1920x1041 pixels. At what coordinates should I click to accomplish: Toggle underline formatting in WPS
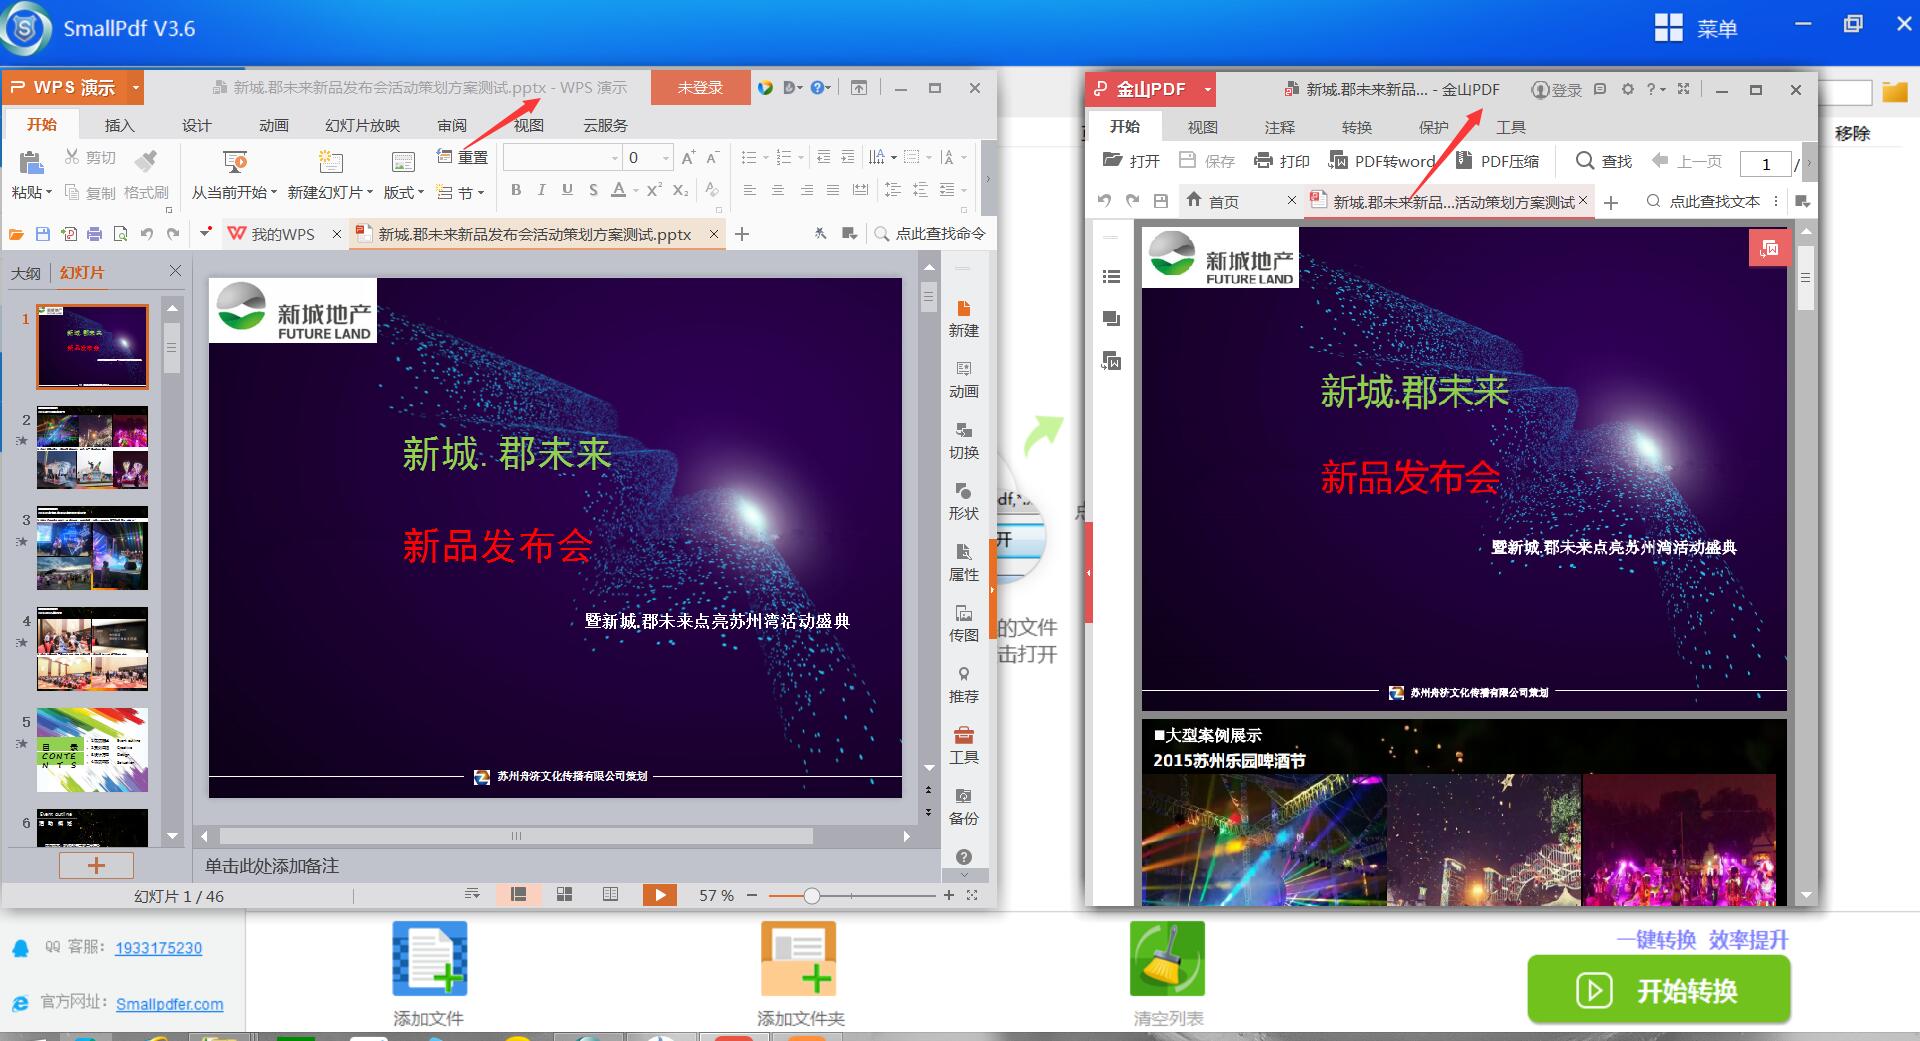[x=567, y=189]
